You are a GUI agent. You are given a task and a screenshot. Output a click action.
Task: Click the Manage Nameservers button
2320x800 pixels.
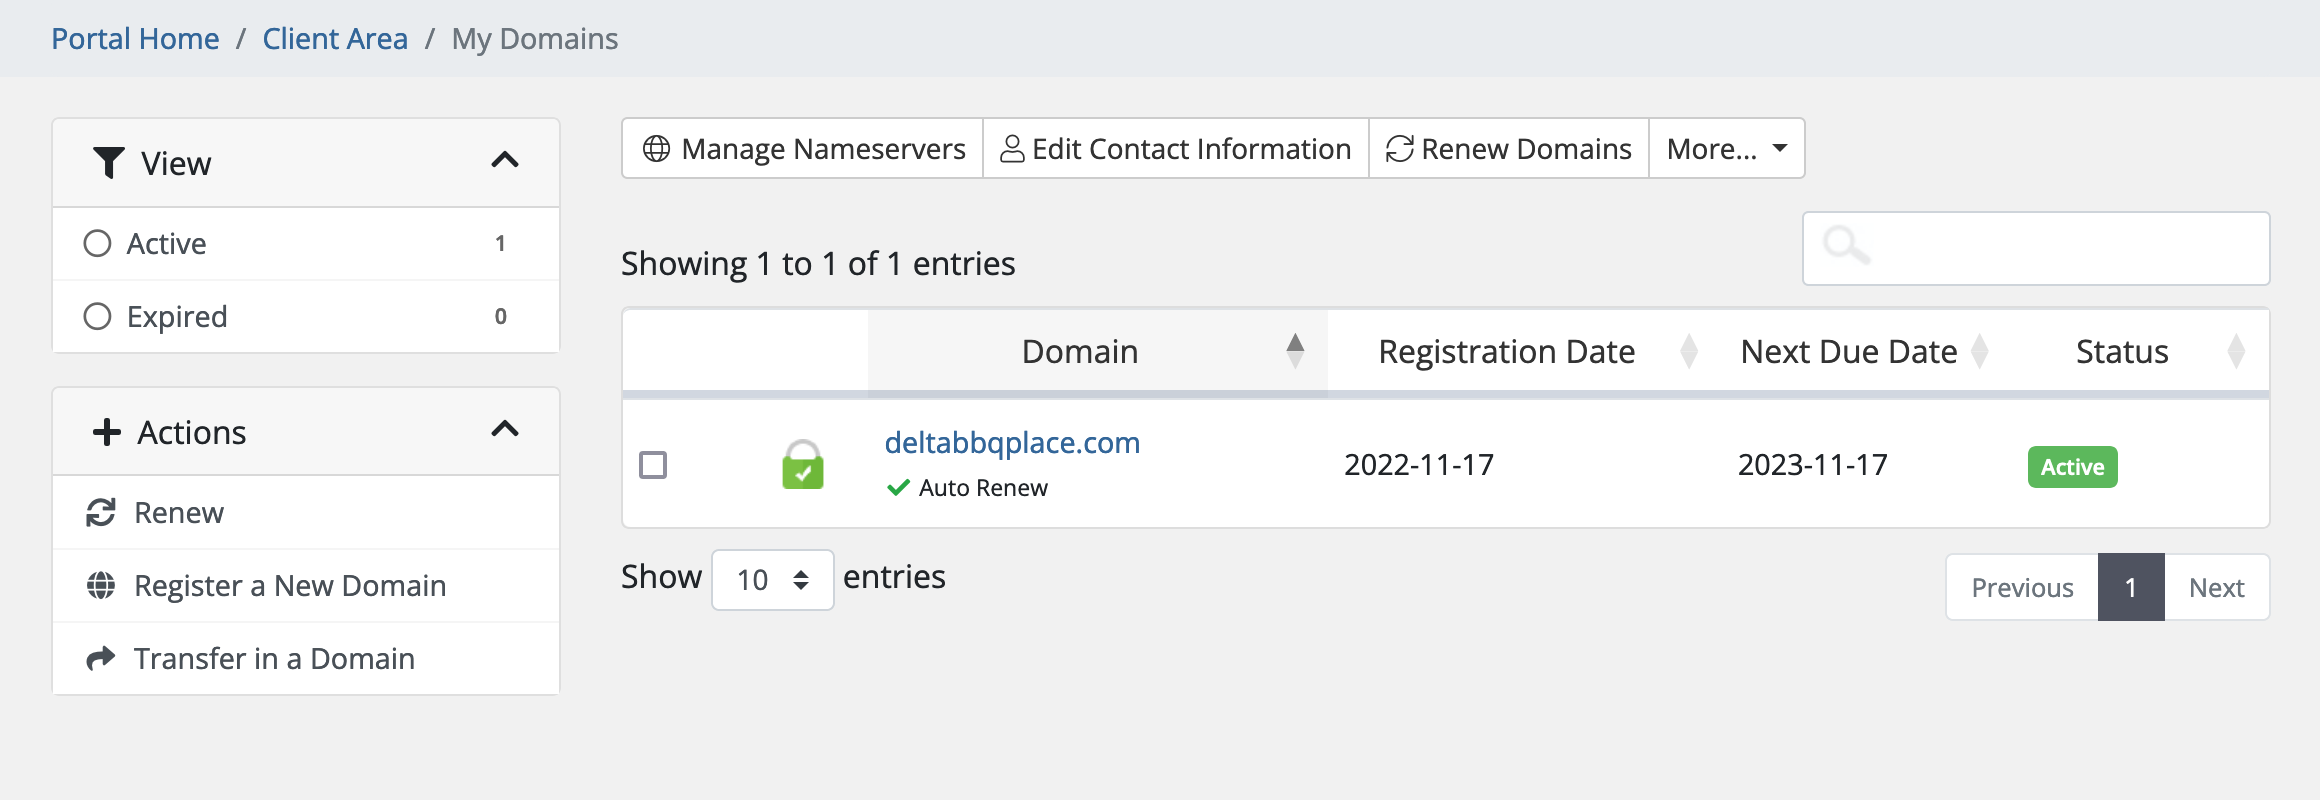(x=803, y=149)
